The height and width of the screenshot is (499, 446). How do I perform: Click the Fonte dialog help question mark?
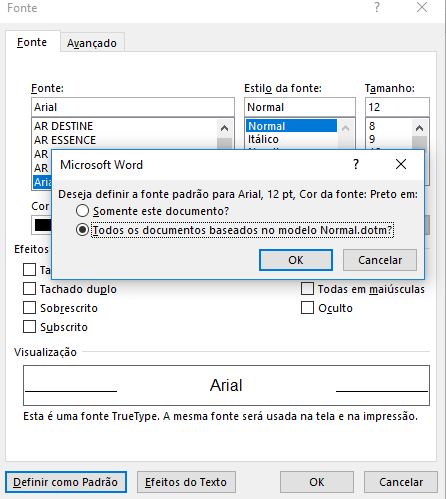point(377,7)
